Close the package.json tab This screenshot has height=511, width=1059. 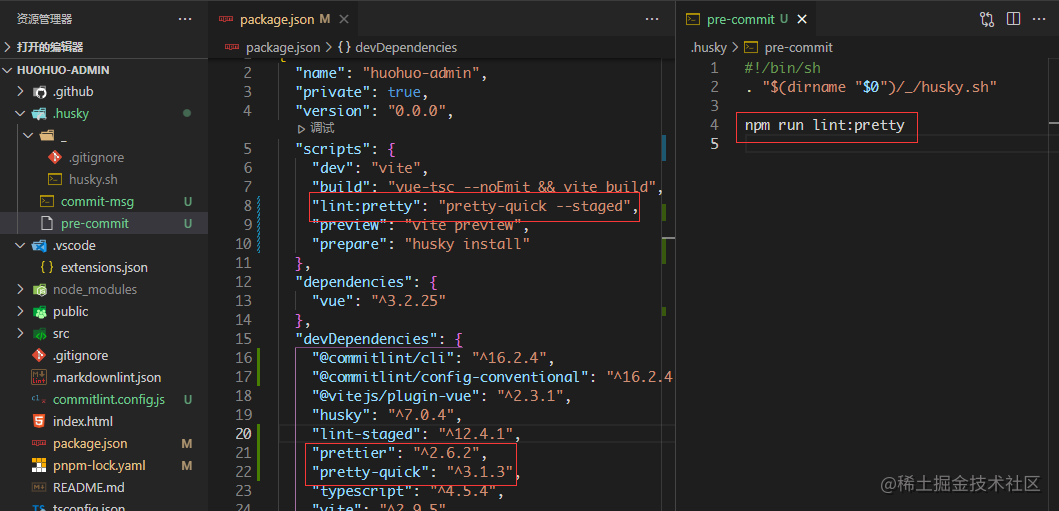point(344,20)
